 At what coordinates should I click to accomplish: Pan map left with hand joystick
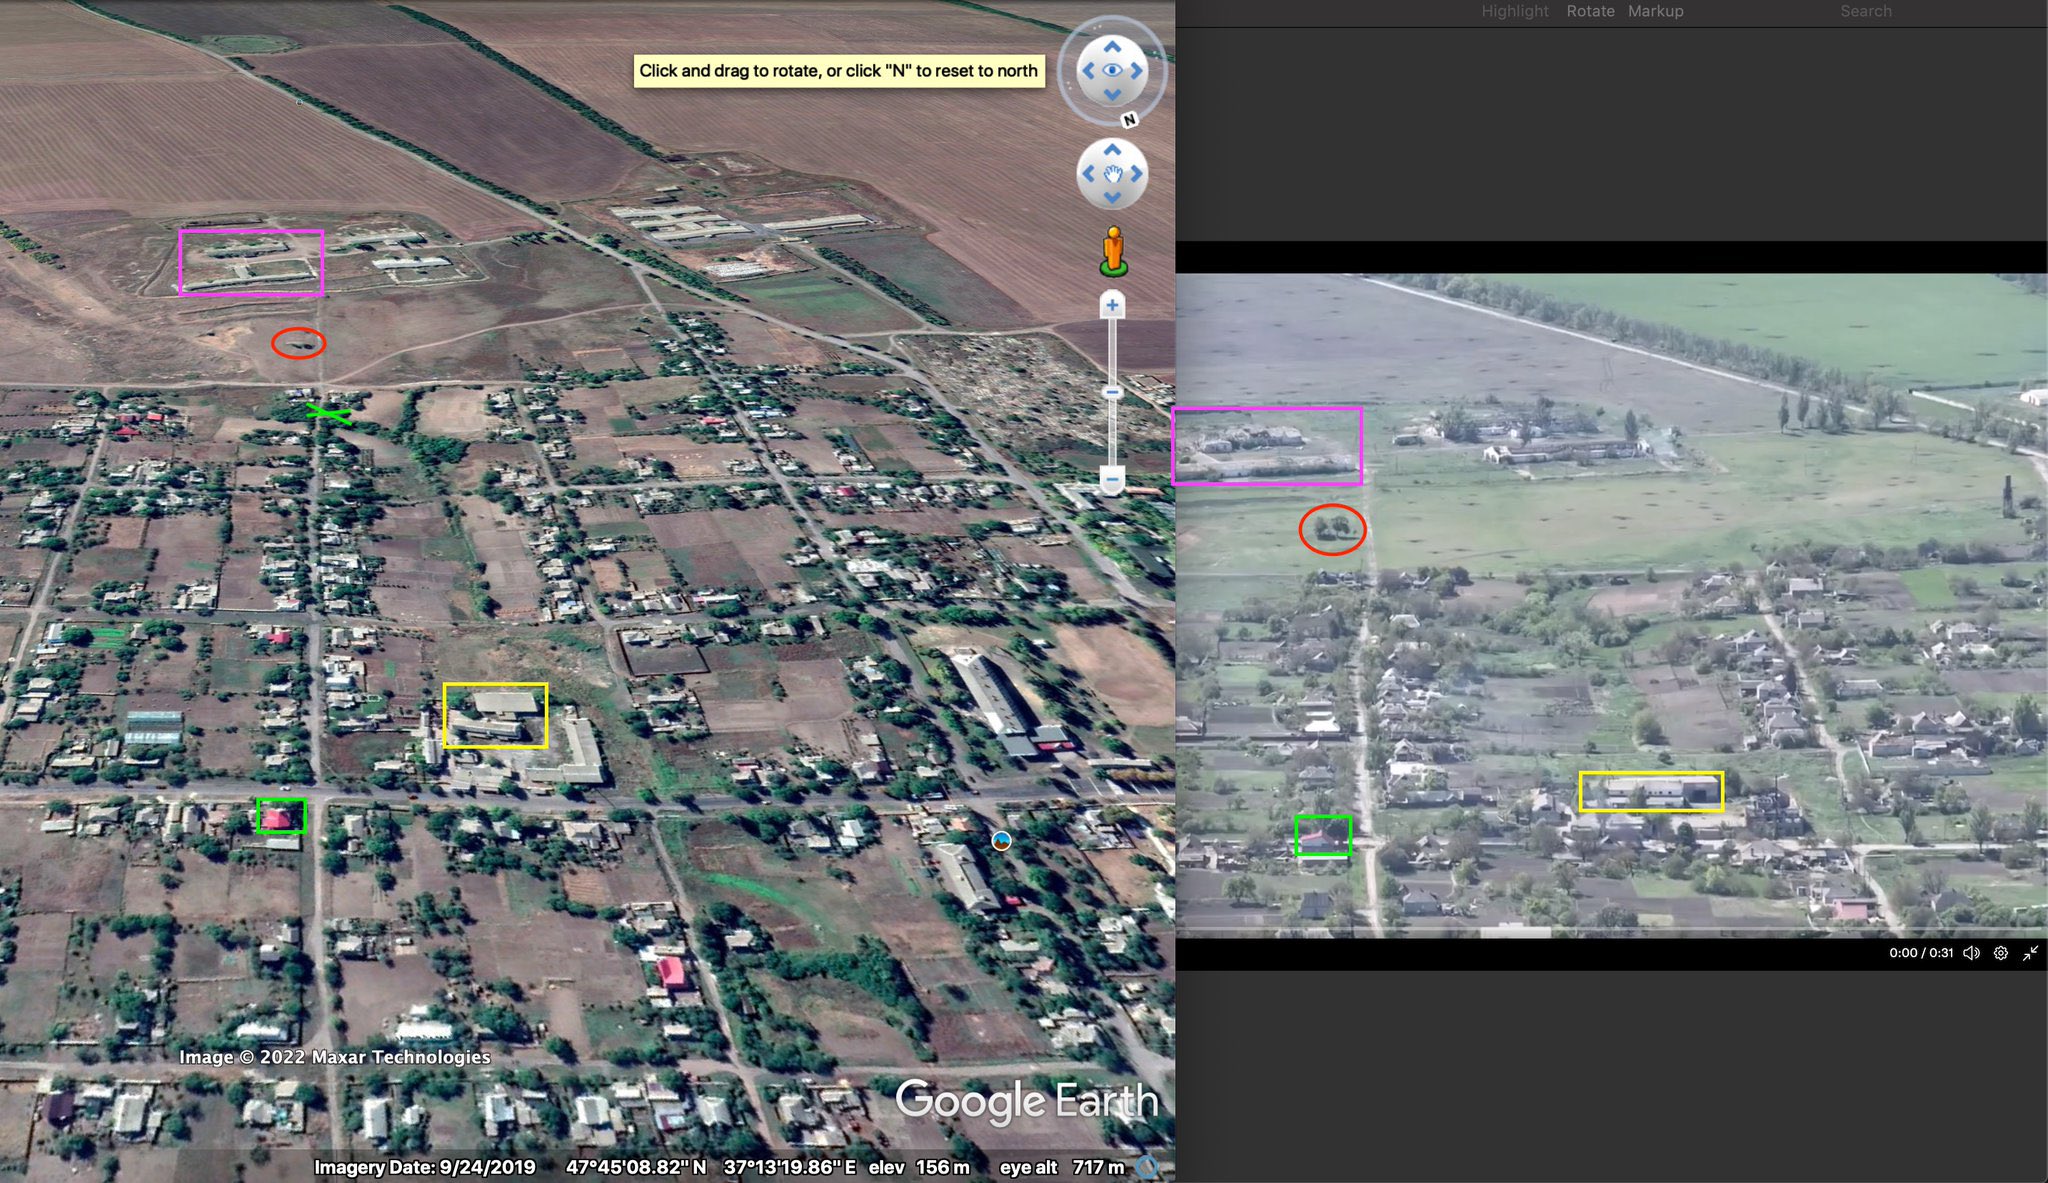(x=1088, y=174)
